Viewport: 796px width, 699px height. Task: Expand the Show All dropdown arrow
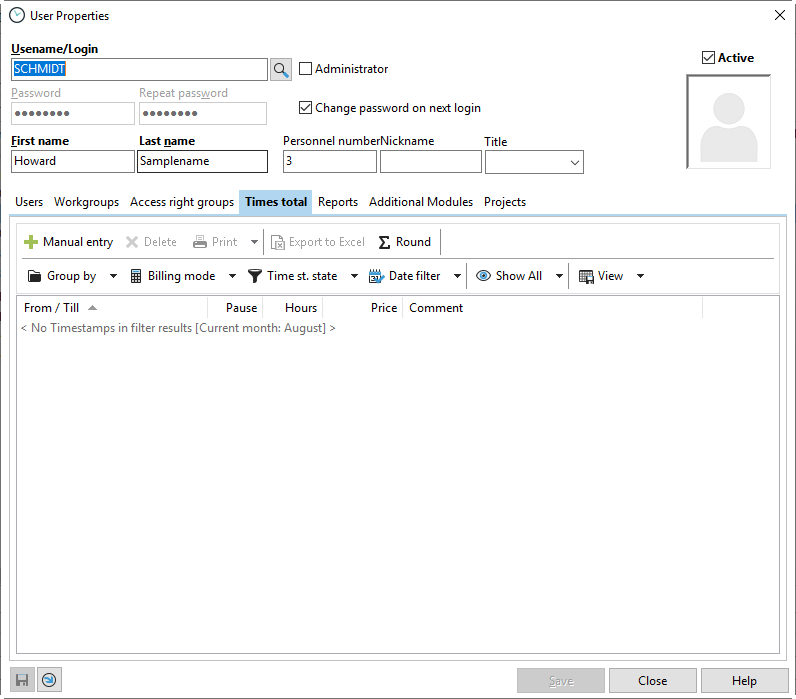pos(559,276)
